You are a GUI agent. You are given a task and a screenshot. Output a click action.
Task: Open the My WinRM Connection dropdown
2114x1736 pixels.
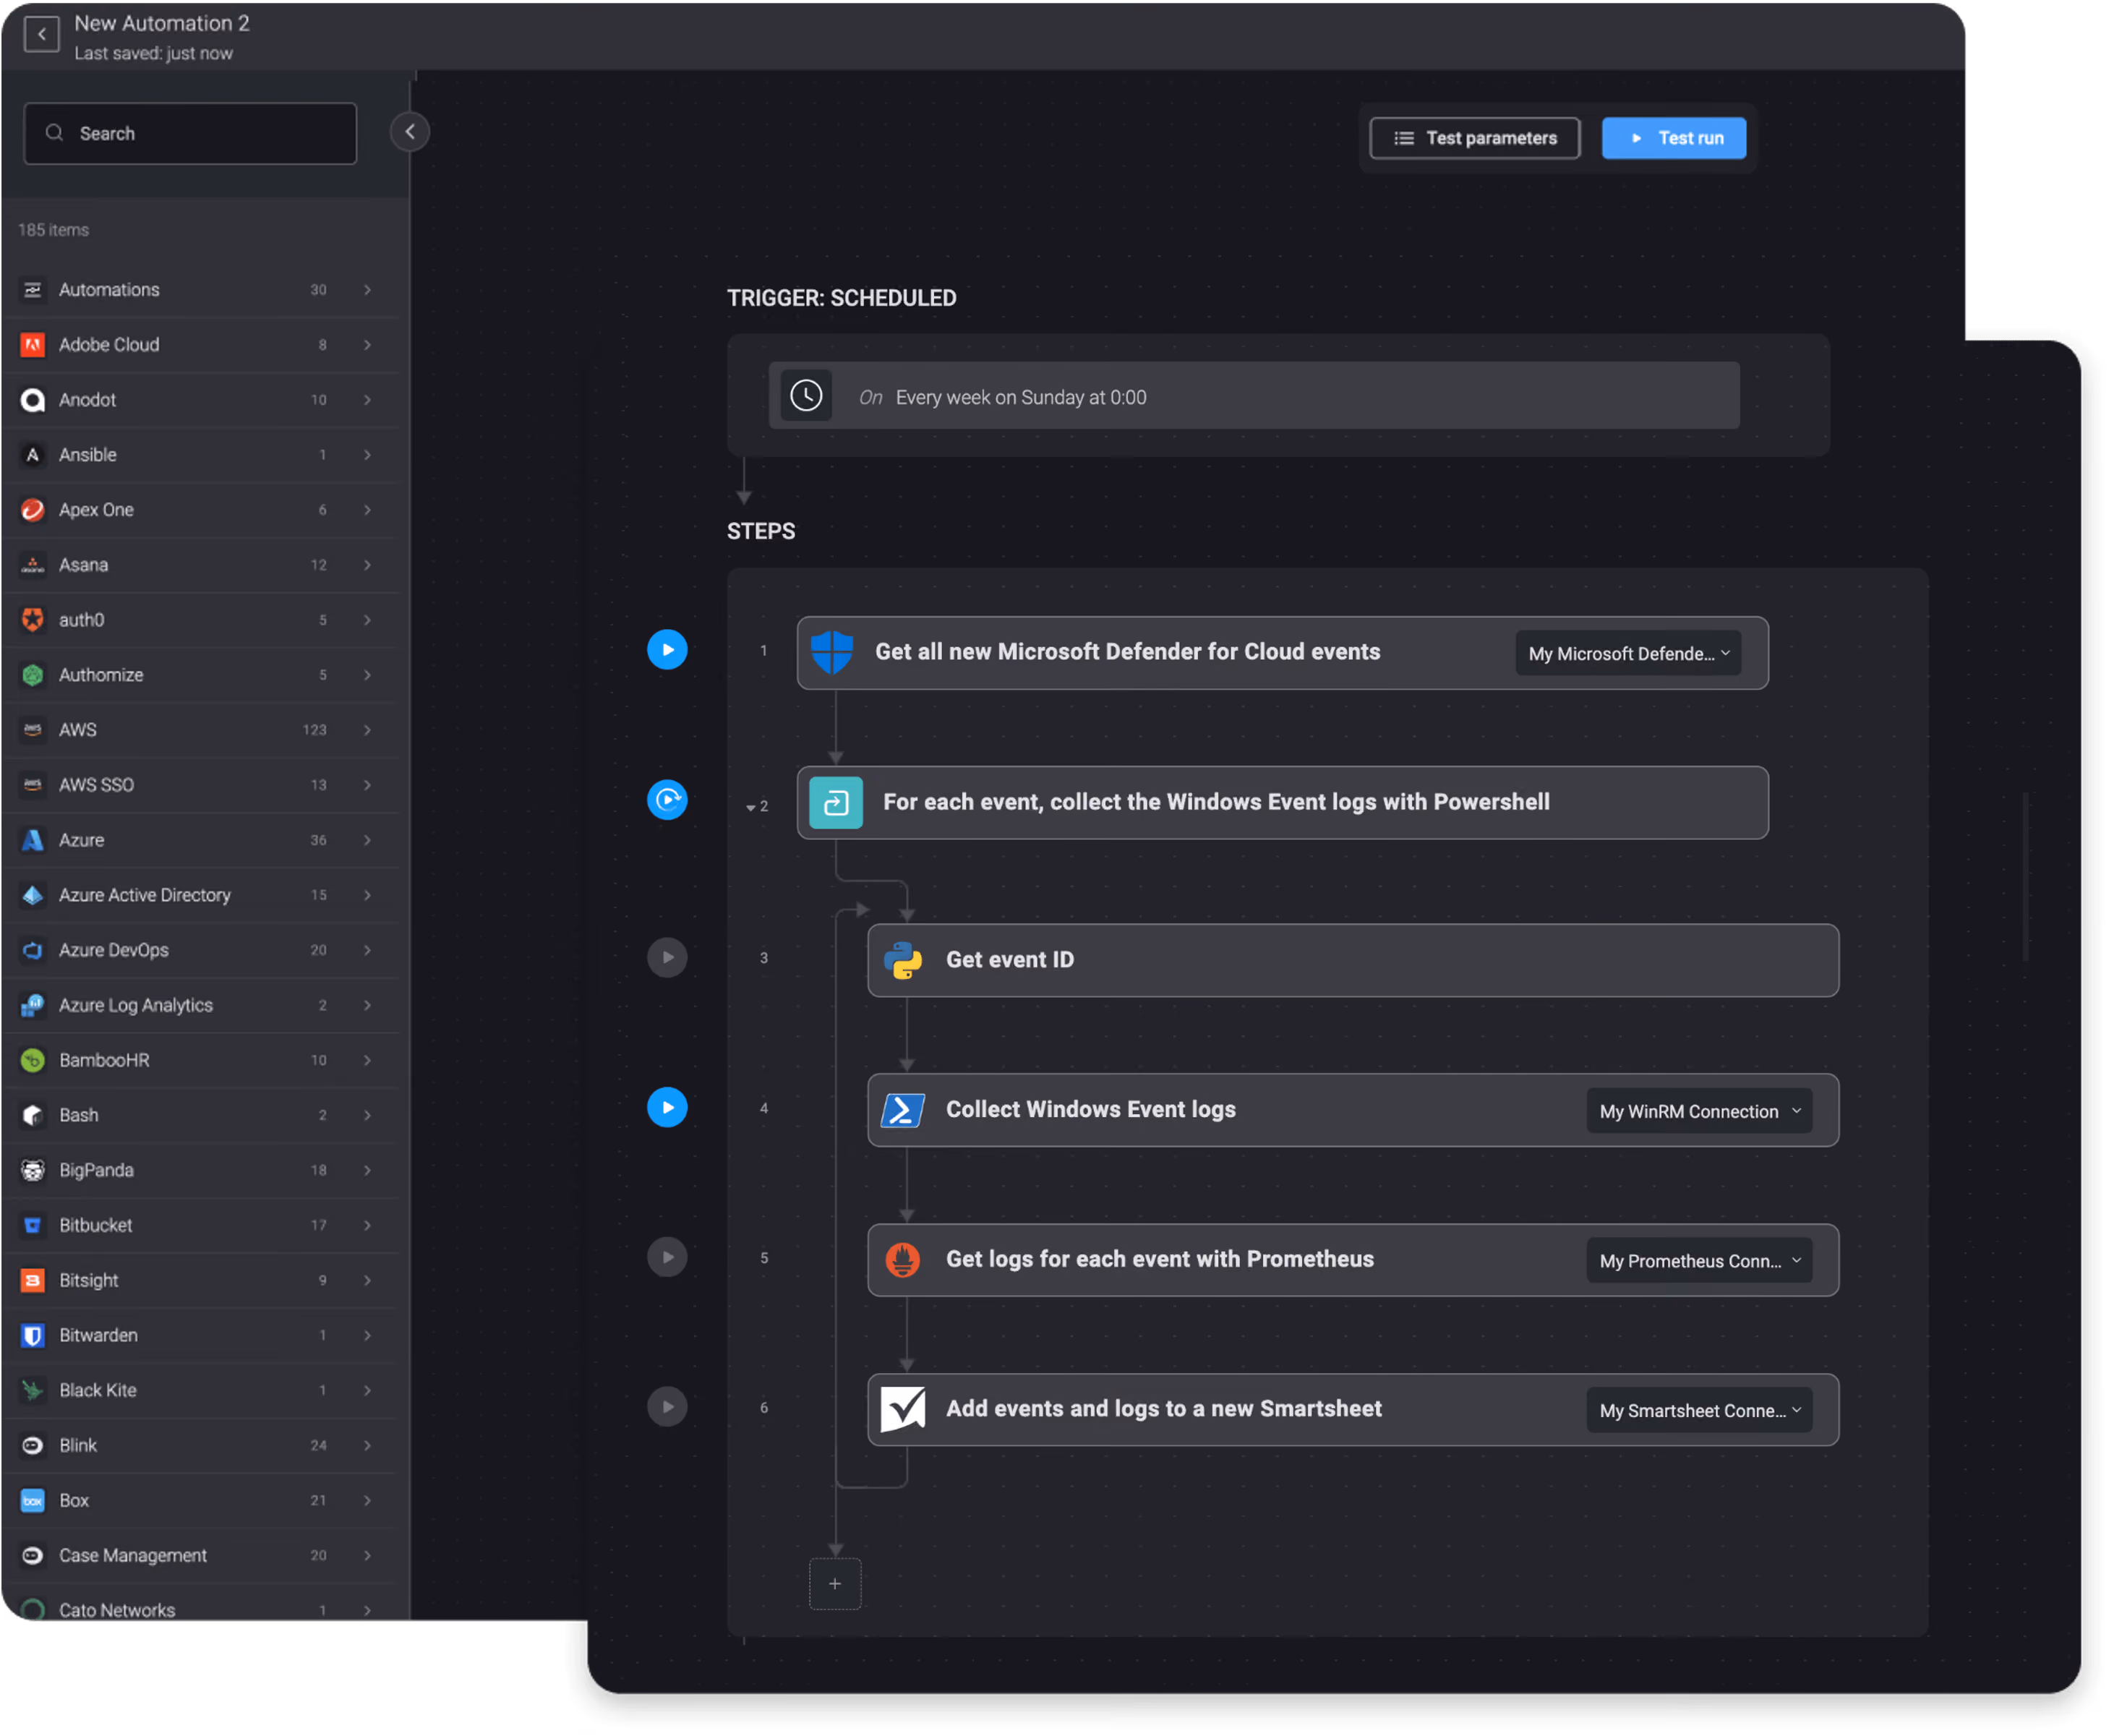pos(1700,1112)
